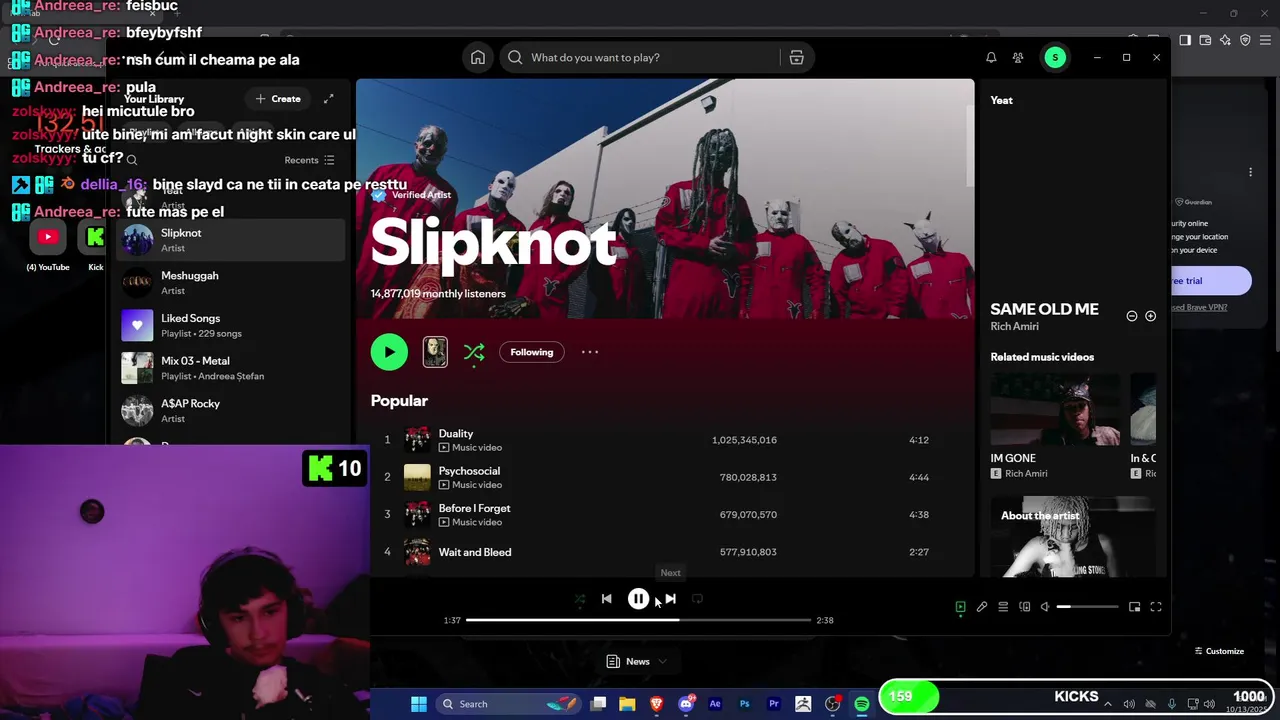Add SAME OLD ME with plus circle icon
1280x720 pixels.
click(1150, 316)
